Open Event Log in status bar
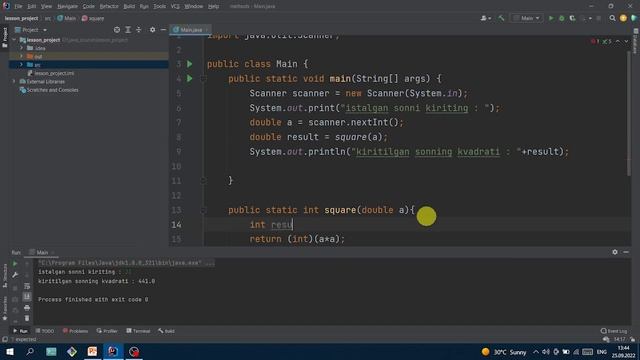Screen dimensions: 640x360 click(614, 331)
